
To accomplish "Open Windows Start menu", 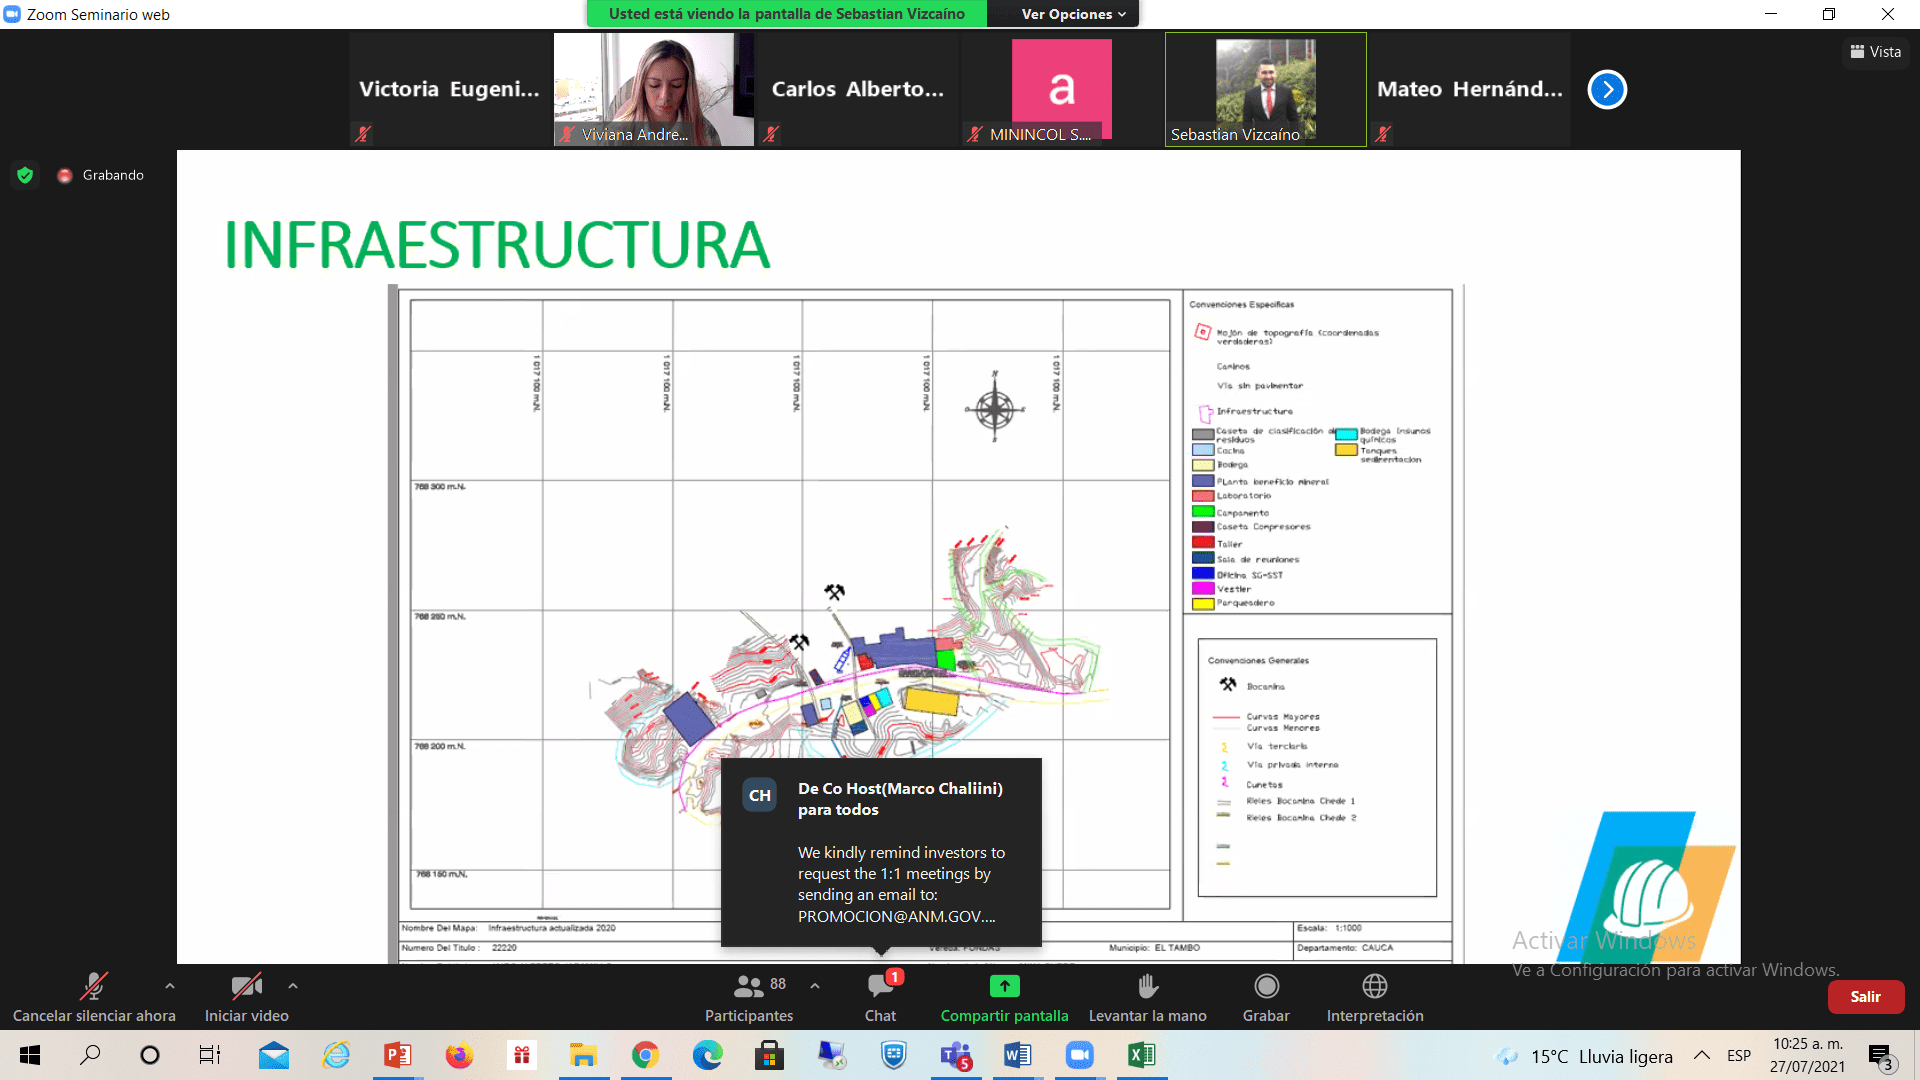I will point(30,1055).
